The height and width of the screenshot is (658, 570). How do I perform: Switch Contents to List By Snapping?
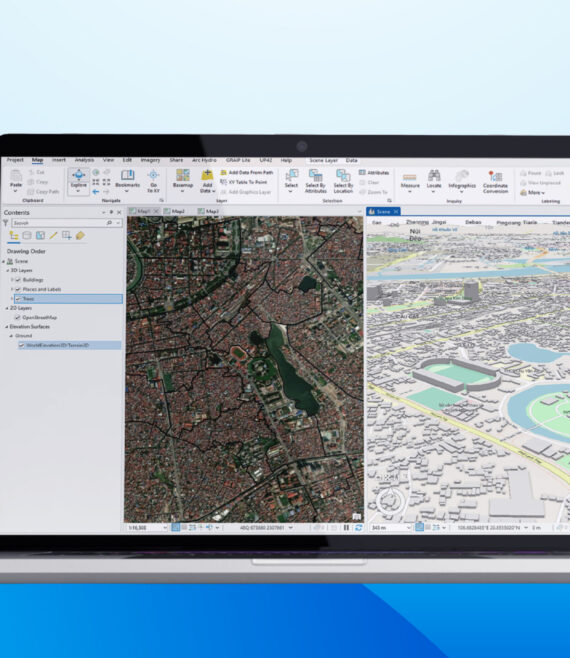tap(66, 235)
